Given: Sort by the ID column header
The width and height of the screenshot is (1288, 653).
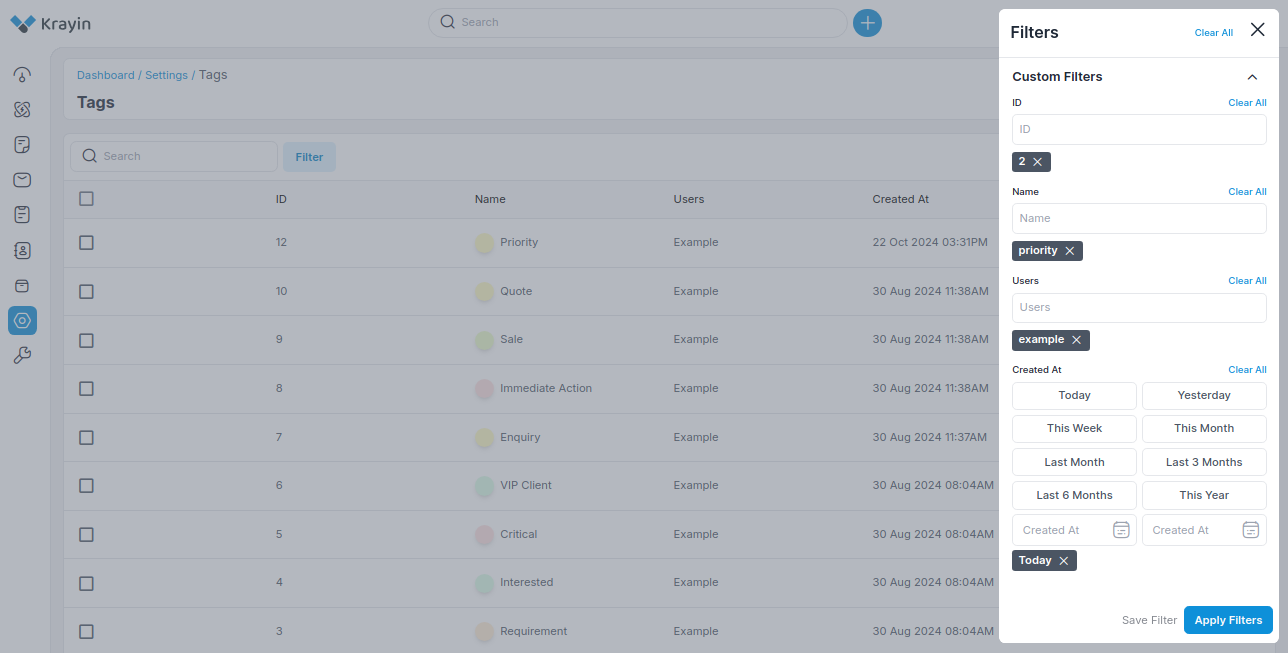Looking at the screenshot, I should (x=281, y=199).
